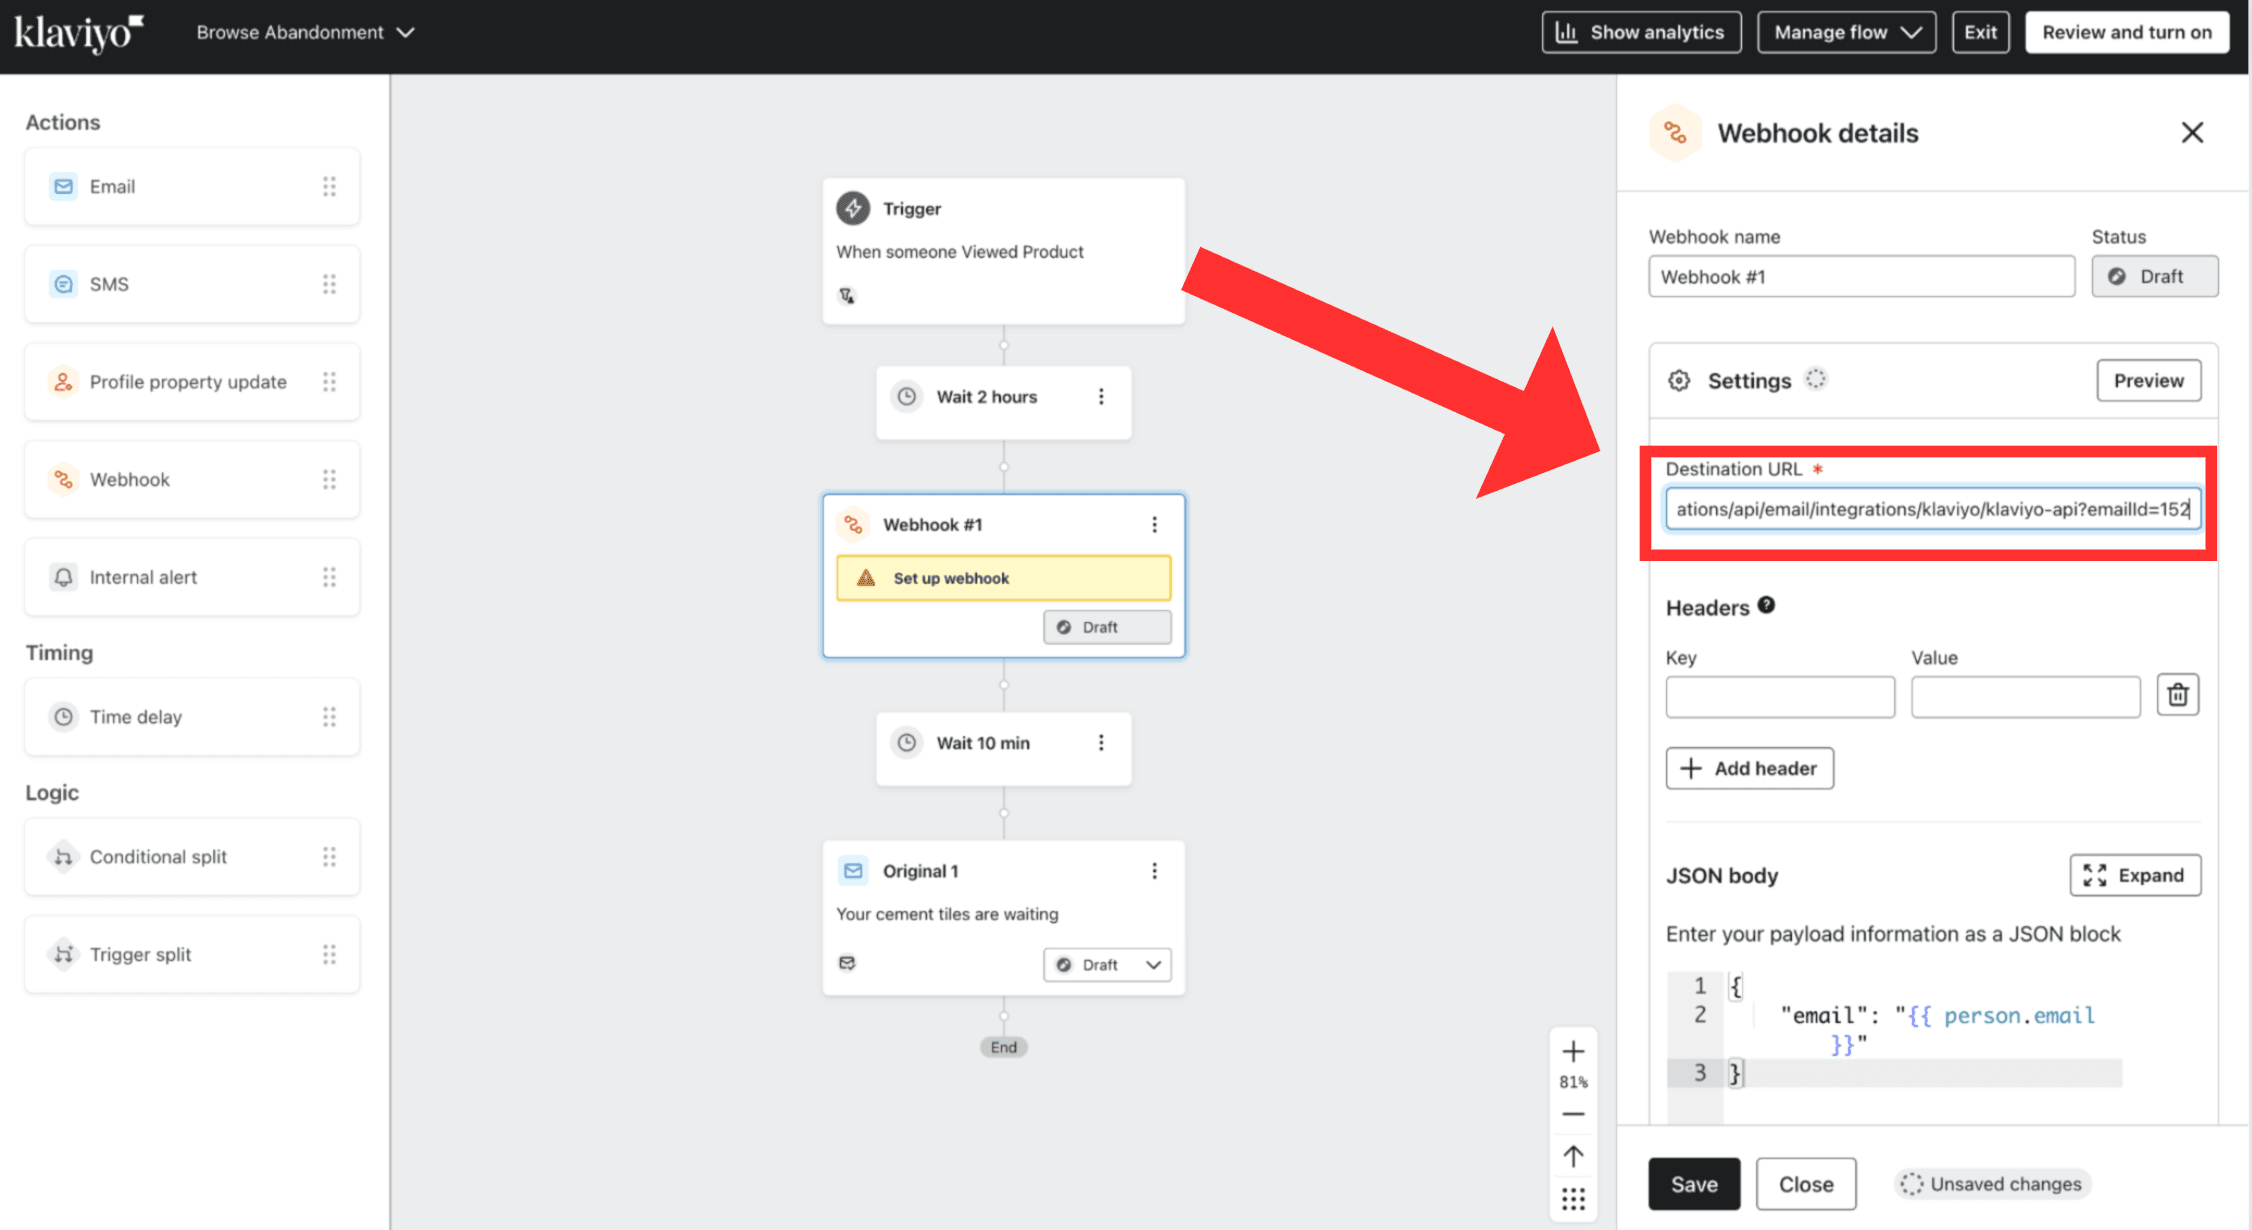
Task: Open Wait 2 hours options menu
Action: [x=1101, y=397]
